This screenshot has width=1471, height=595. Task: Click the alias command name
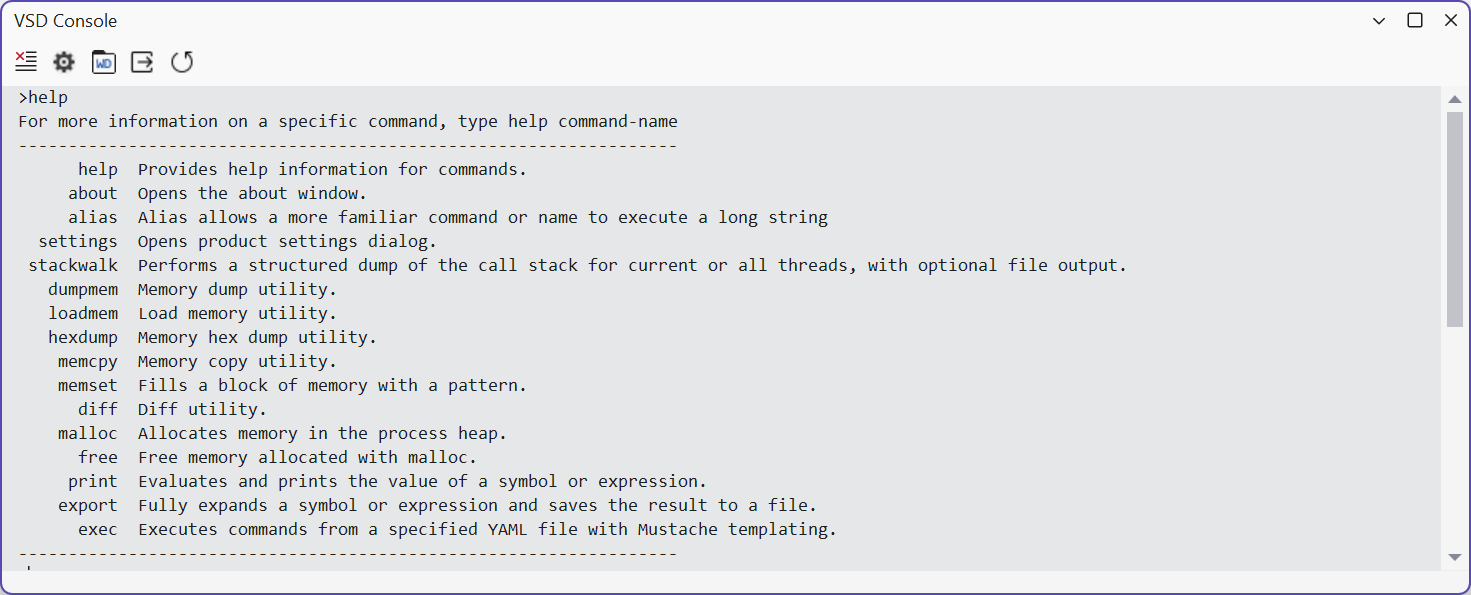click(x=93, y=217)
